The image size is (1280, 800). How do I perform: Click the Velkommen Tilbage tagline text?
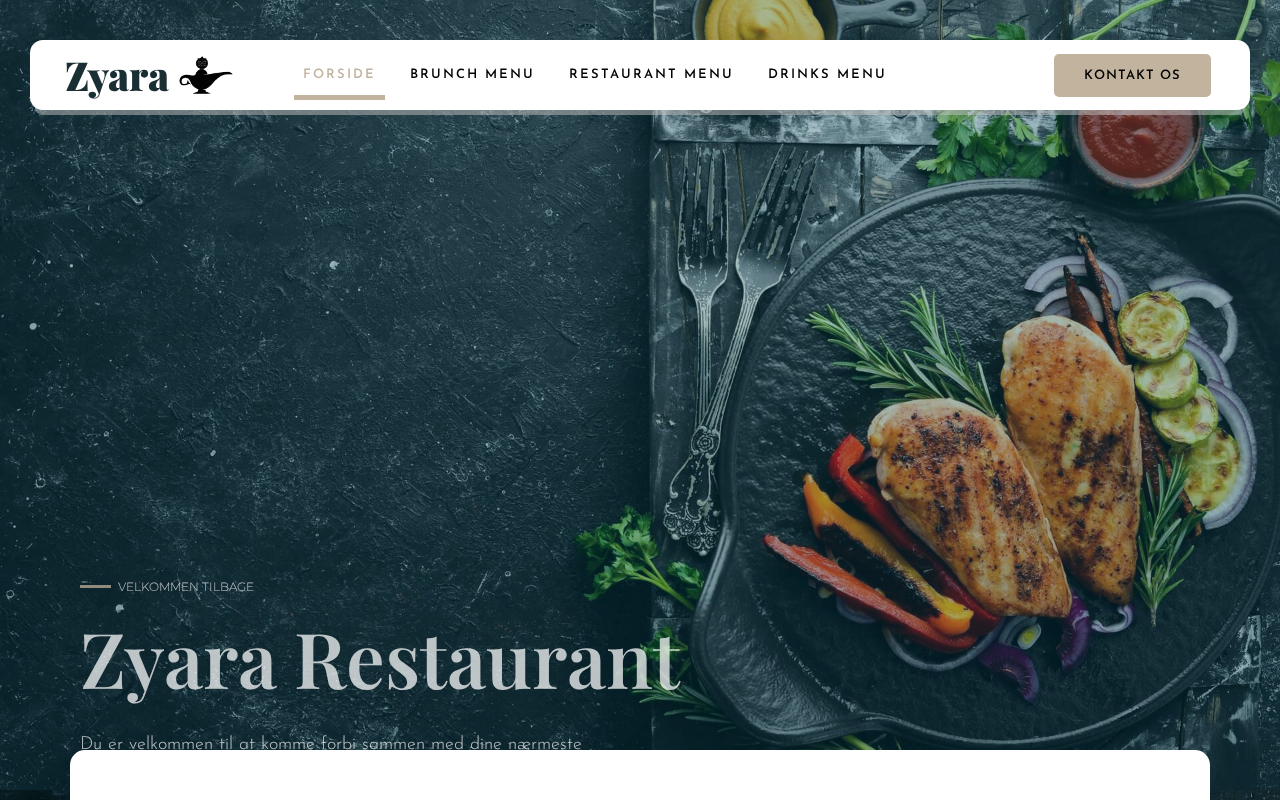point(186,587)
